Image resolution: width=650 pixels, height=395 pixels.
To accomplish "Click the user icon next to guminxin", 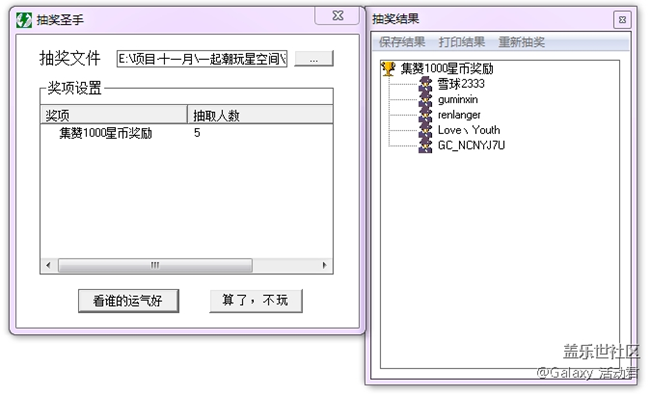I will [425, 99].
